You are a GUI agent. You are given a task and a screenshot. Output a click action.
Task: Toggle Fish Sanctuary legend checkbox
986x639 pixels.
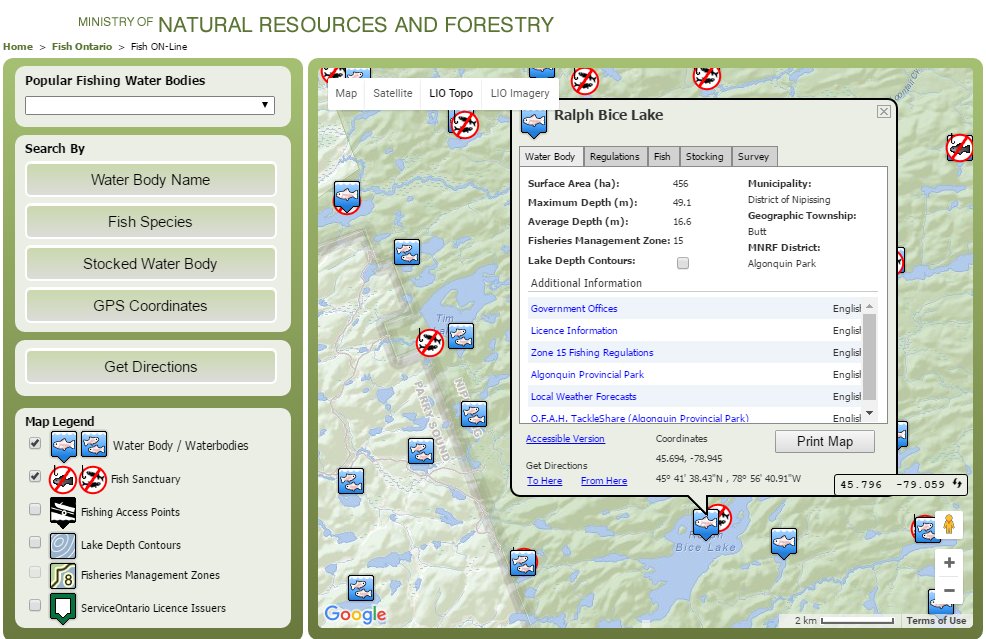(35, 476)
